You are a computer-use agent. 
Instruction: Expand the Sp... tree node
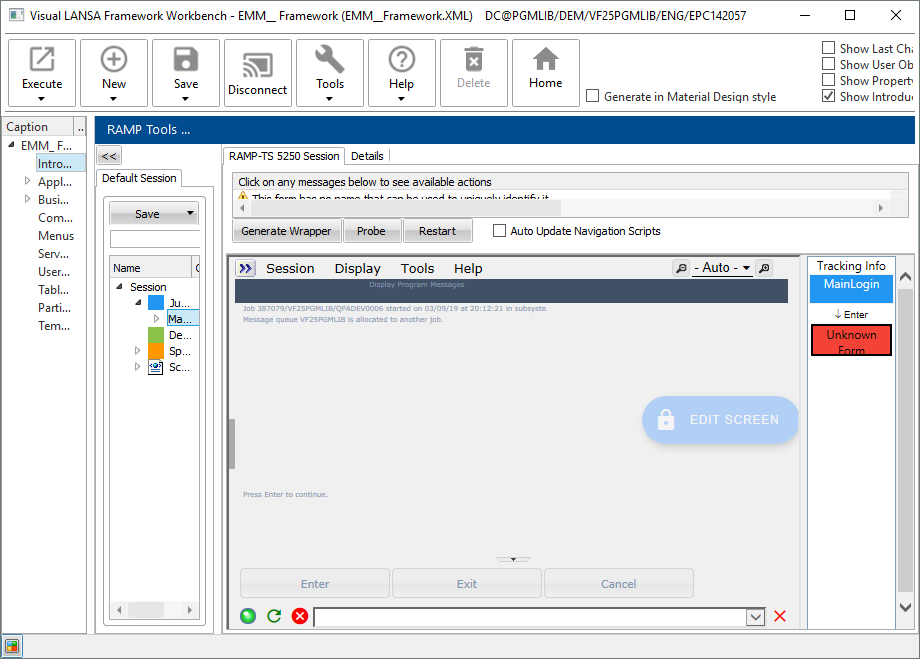[x=137, y=350]
